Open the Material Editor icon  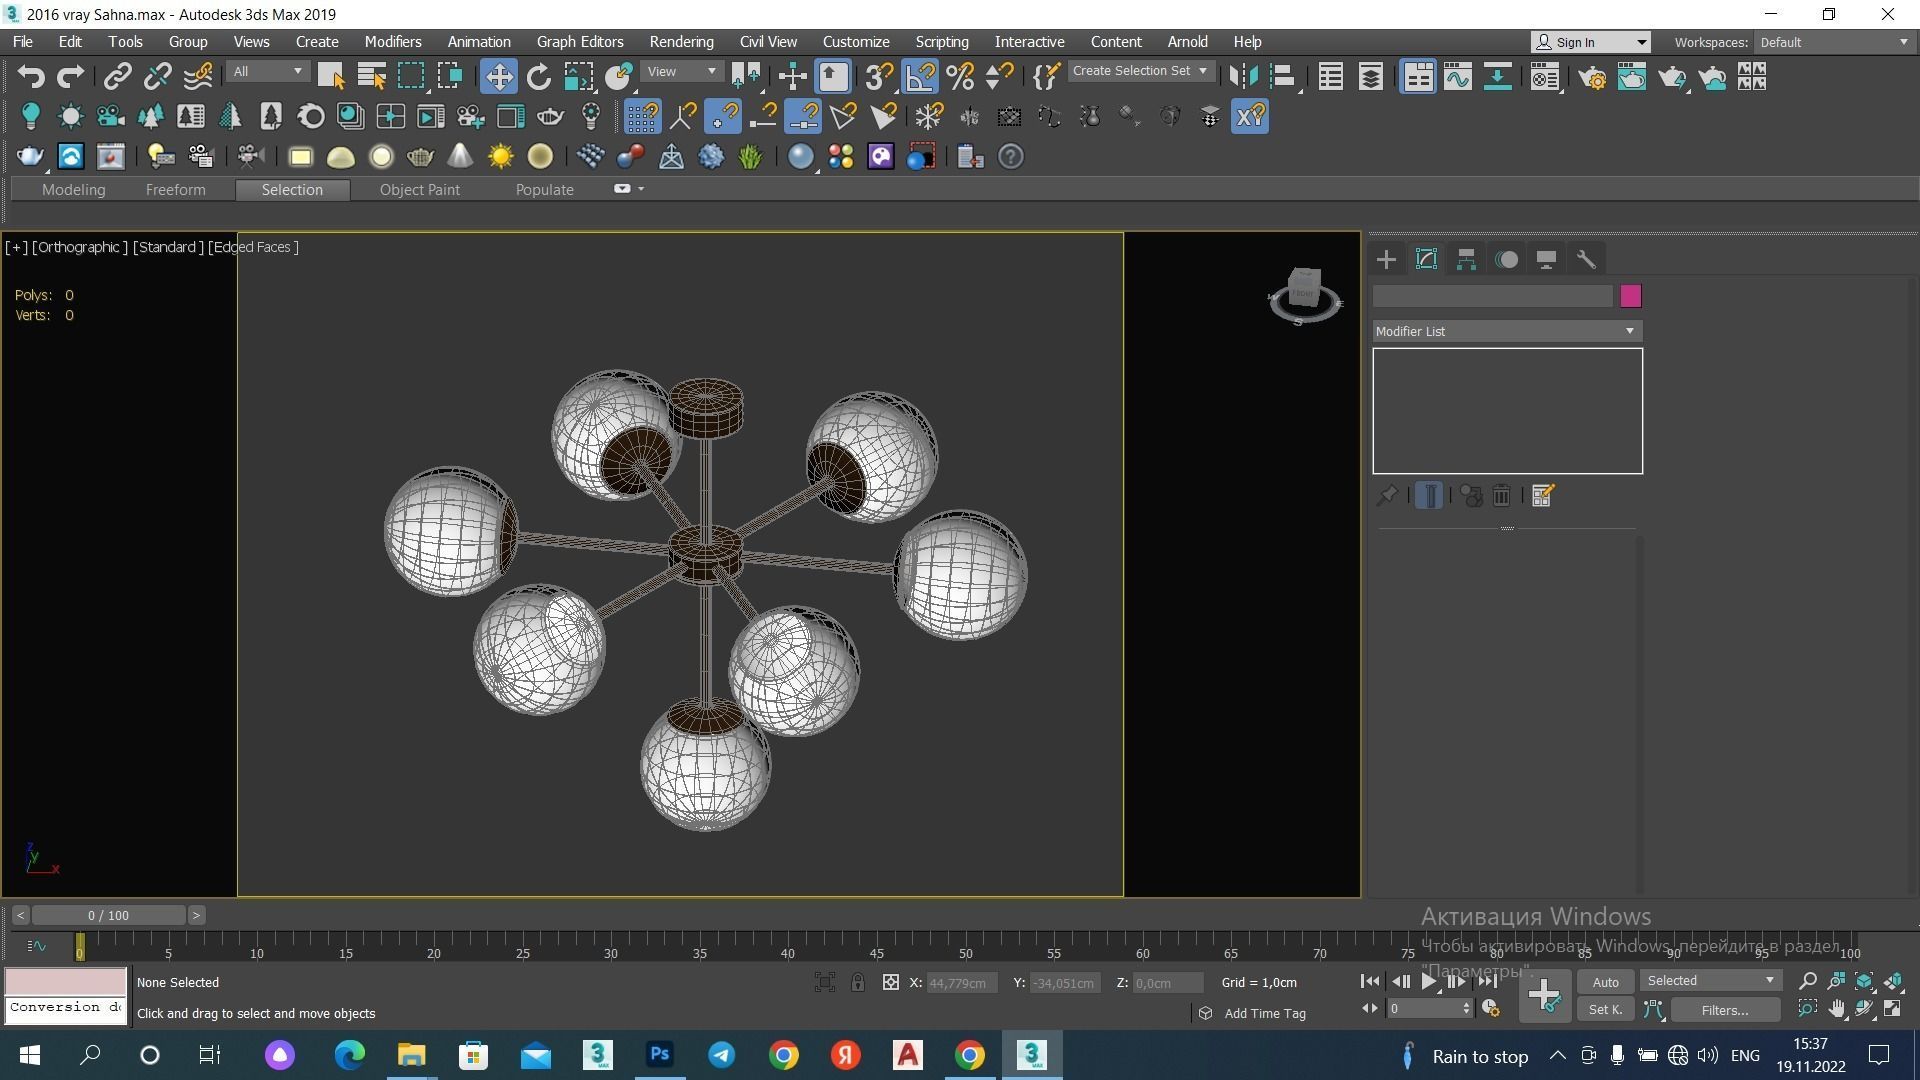click(1545, 77)
